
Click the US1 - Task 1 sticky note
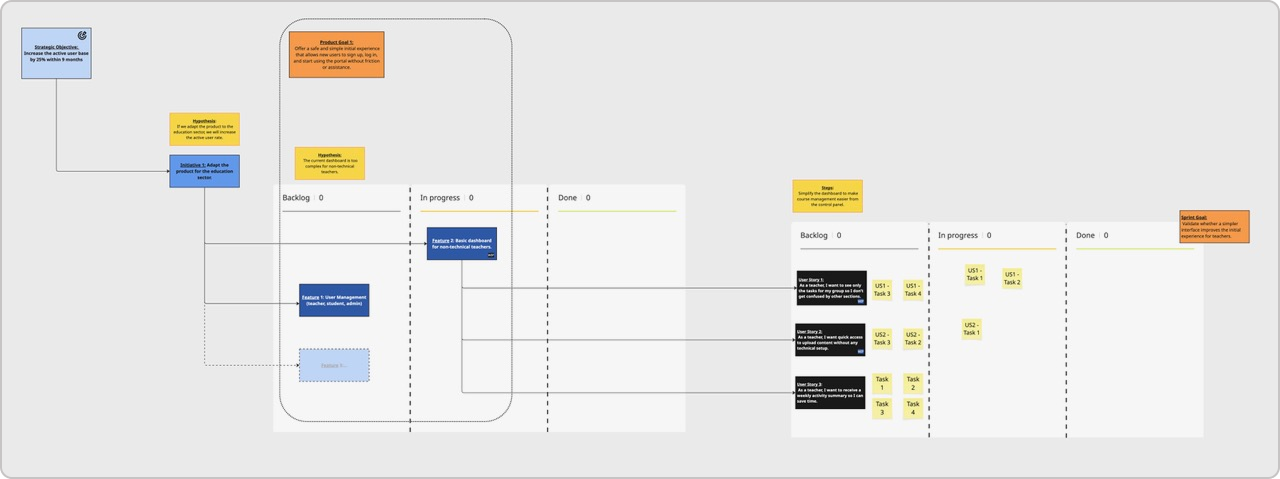coord(974,274)
